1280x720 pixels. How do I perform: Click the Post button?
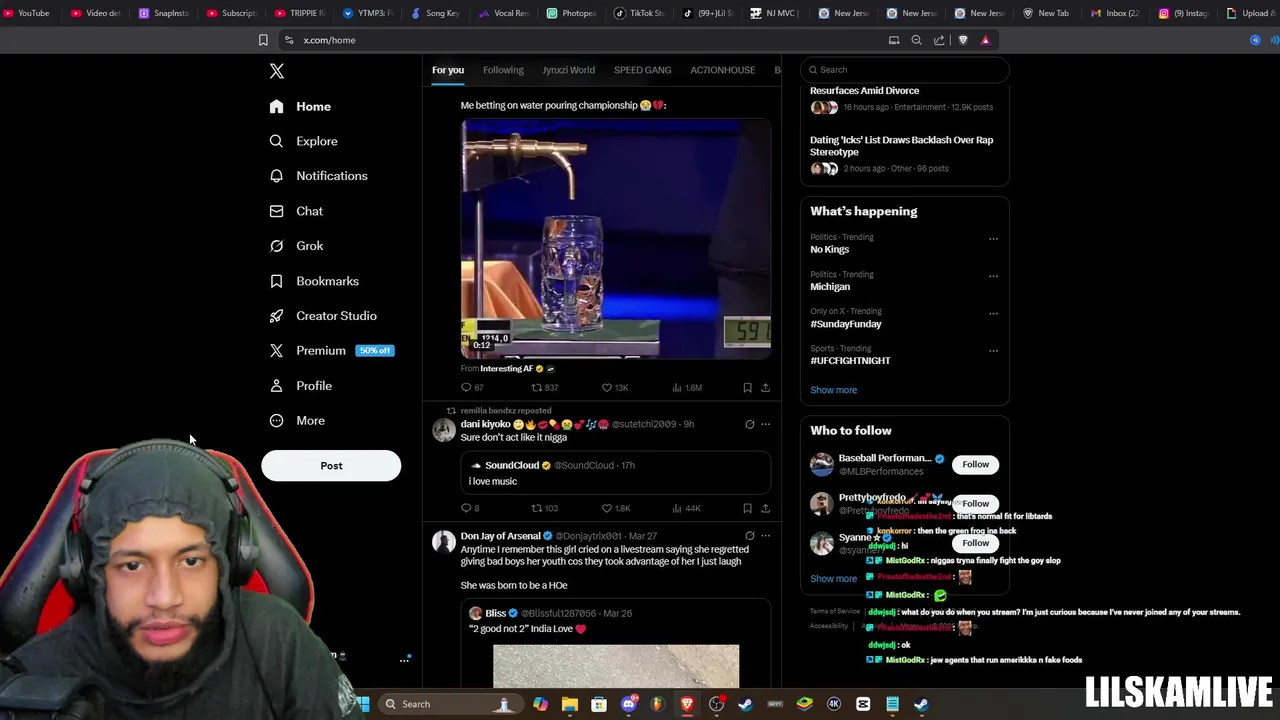[x=331, y=466]
